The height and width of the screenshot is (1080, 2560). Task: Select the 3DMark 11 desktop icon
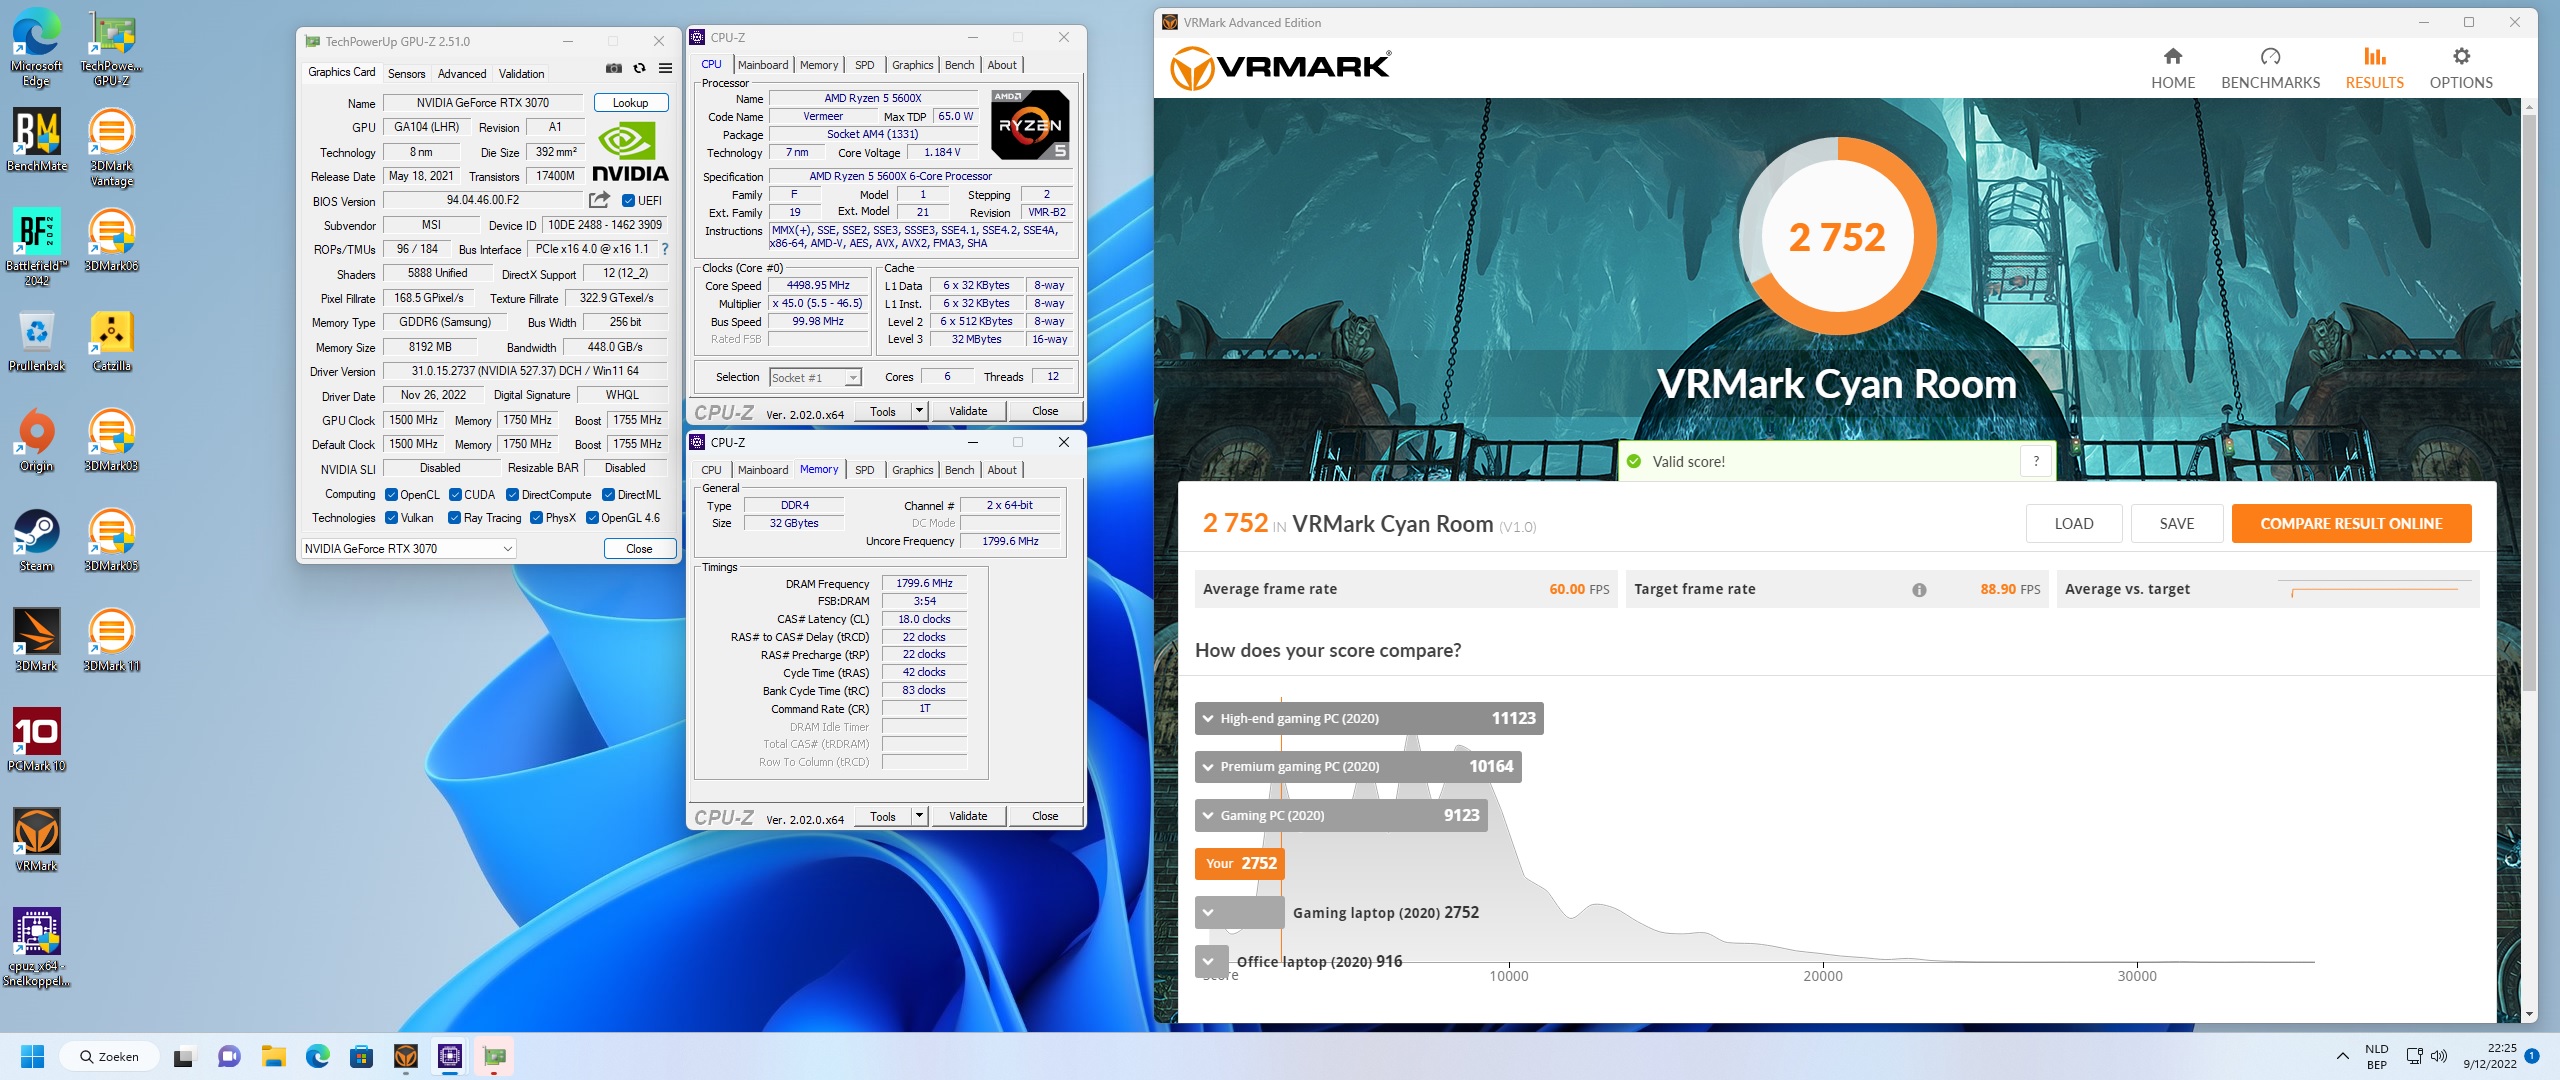coord(112,640)
